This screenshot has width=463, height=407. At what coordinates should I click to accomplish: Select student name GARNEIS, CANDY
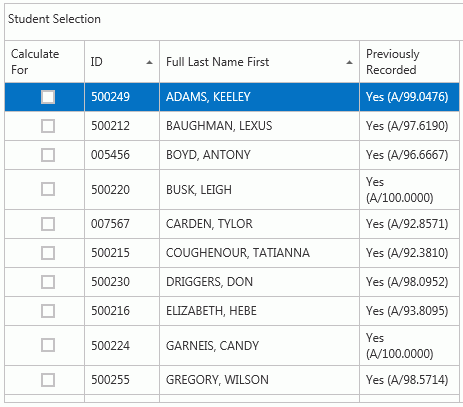pos(212,346)
